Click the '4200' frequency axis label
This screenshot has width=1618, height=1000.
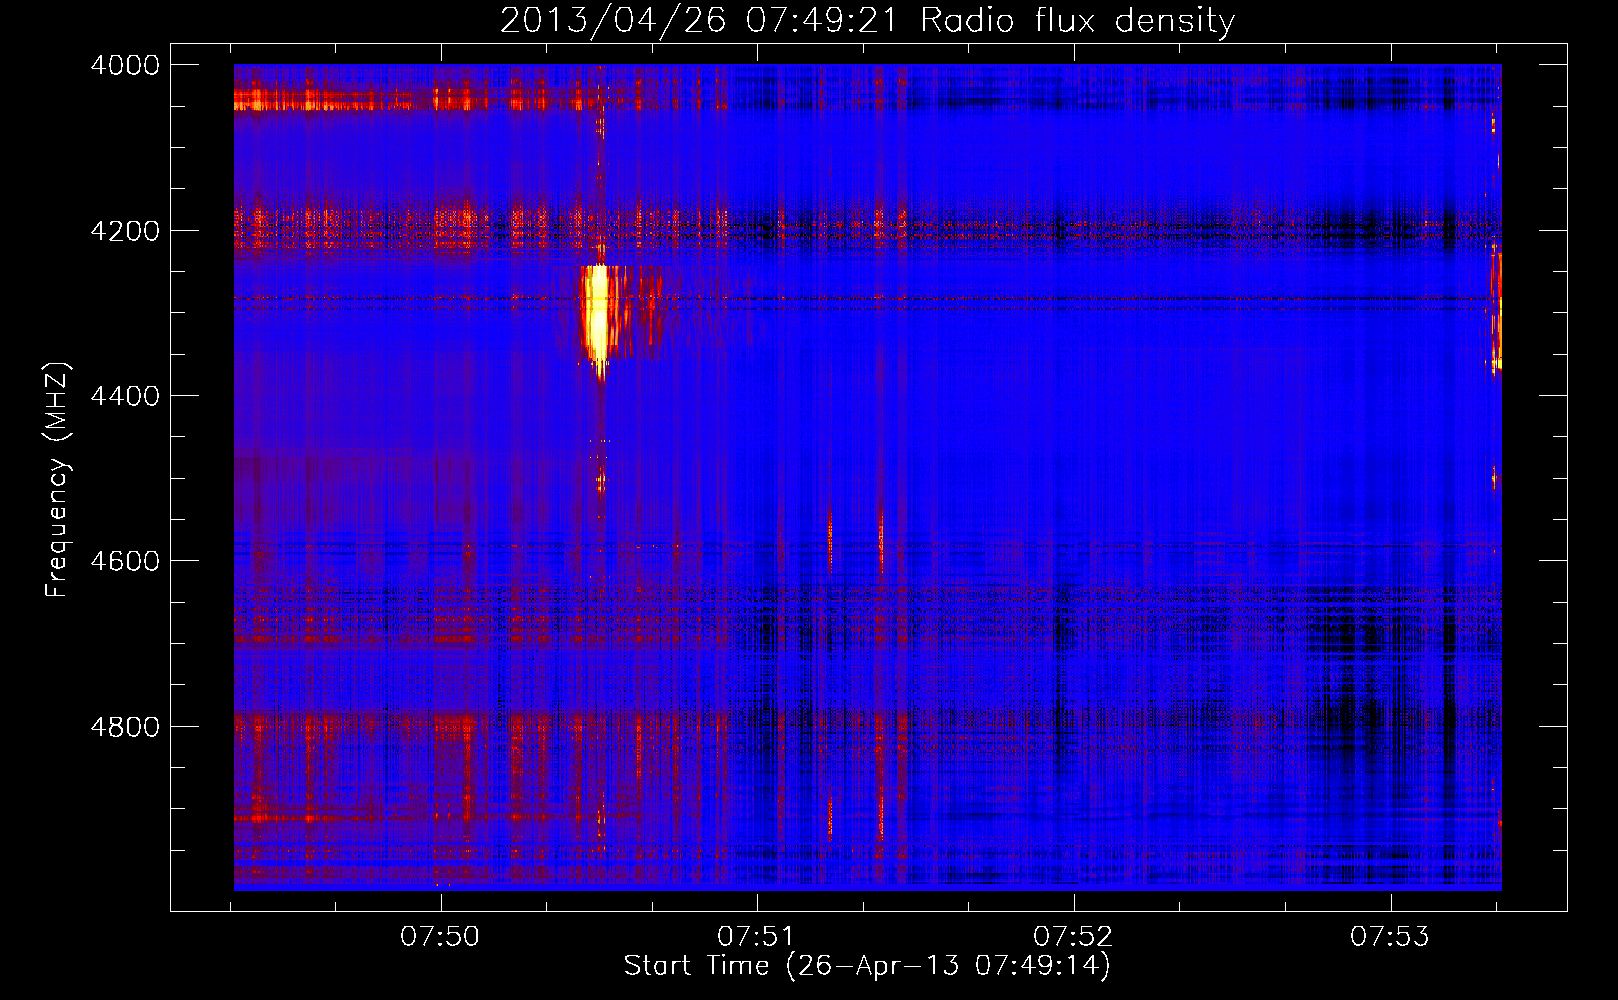[125, 231]
